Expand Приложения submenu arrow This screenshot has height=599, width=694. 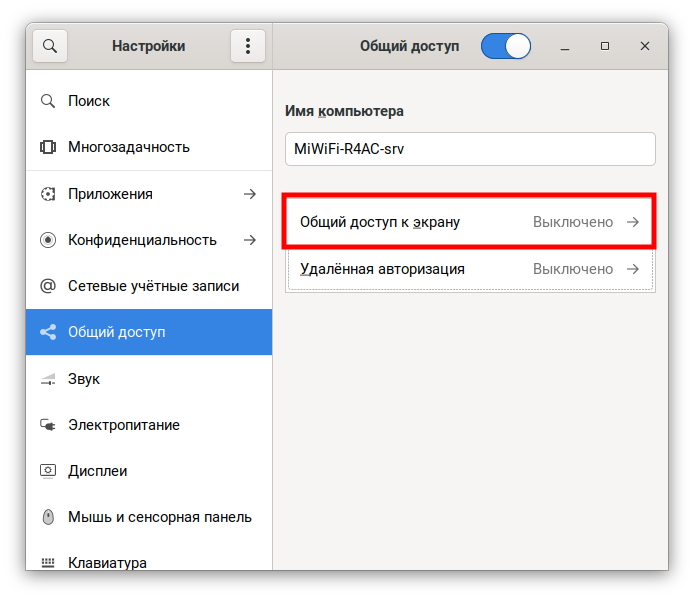tap(249, 194)
